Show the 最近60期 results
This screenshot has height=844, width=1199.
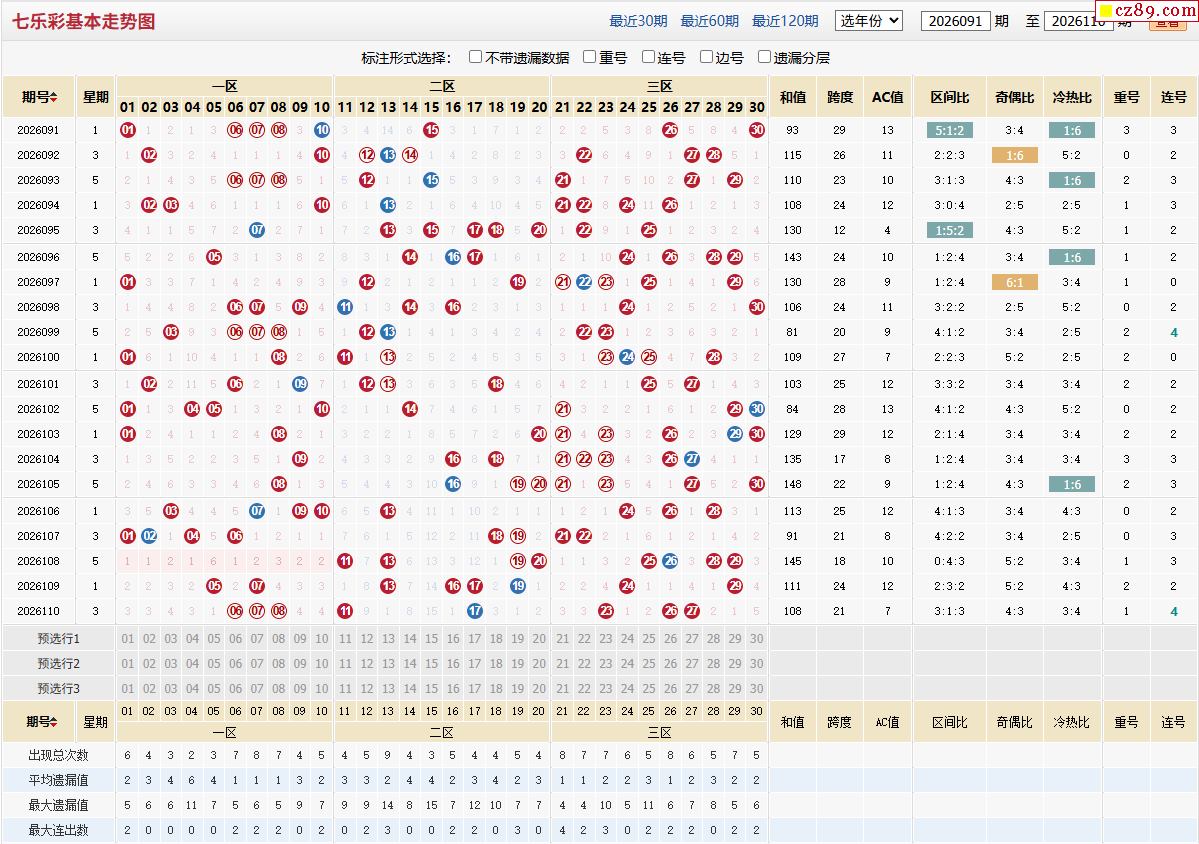(x=710, y=21)
